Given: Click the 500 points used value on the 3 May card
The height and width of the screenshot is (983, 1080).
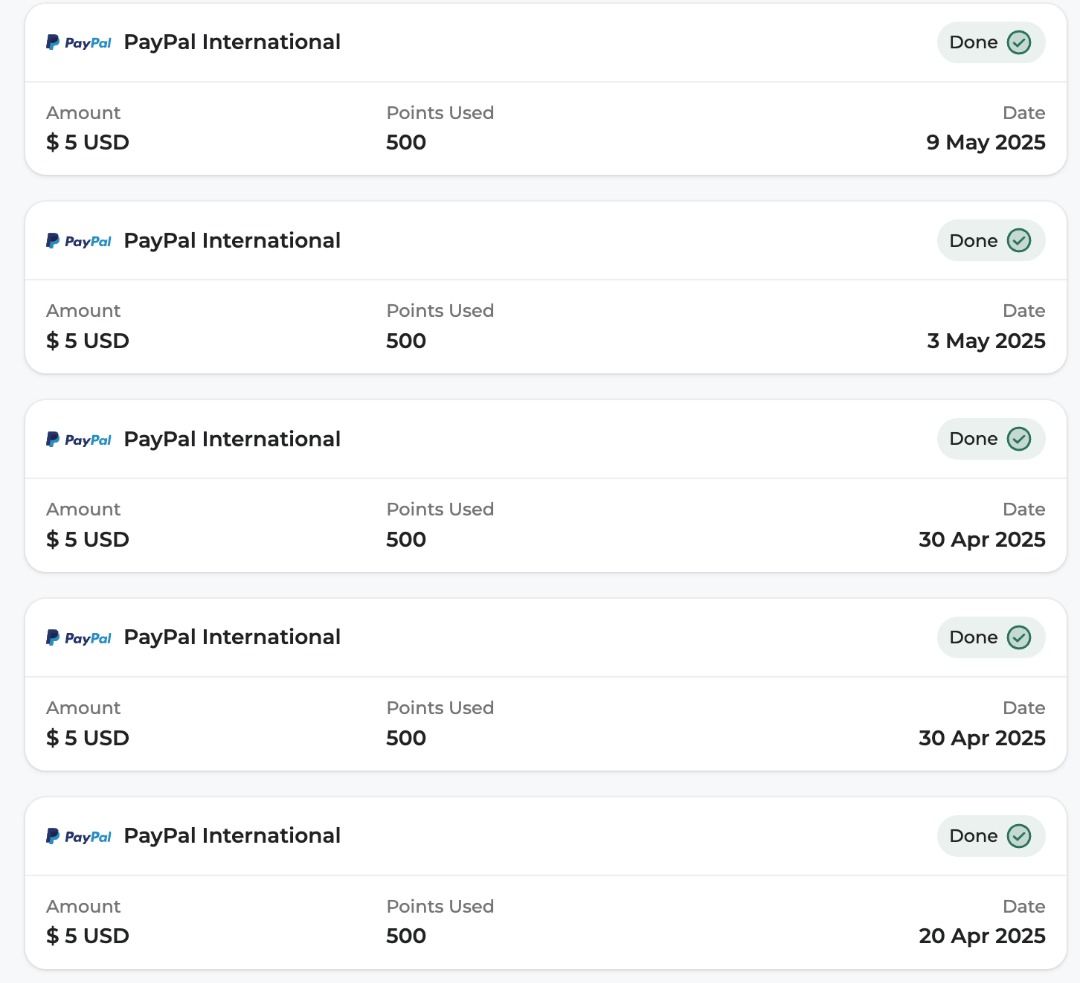Looking at the screenshot, I should coord(406,341).
